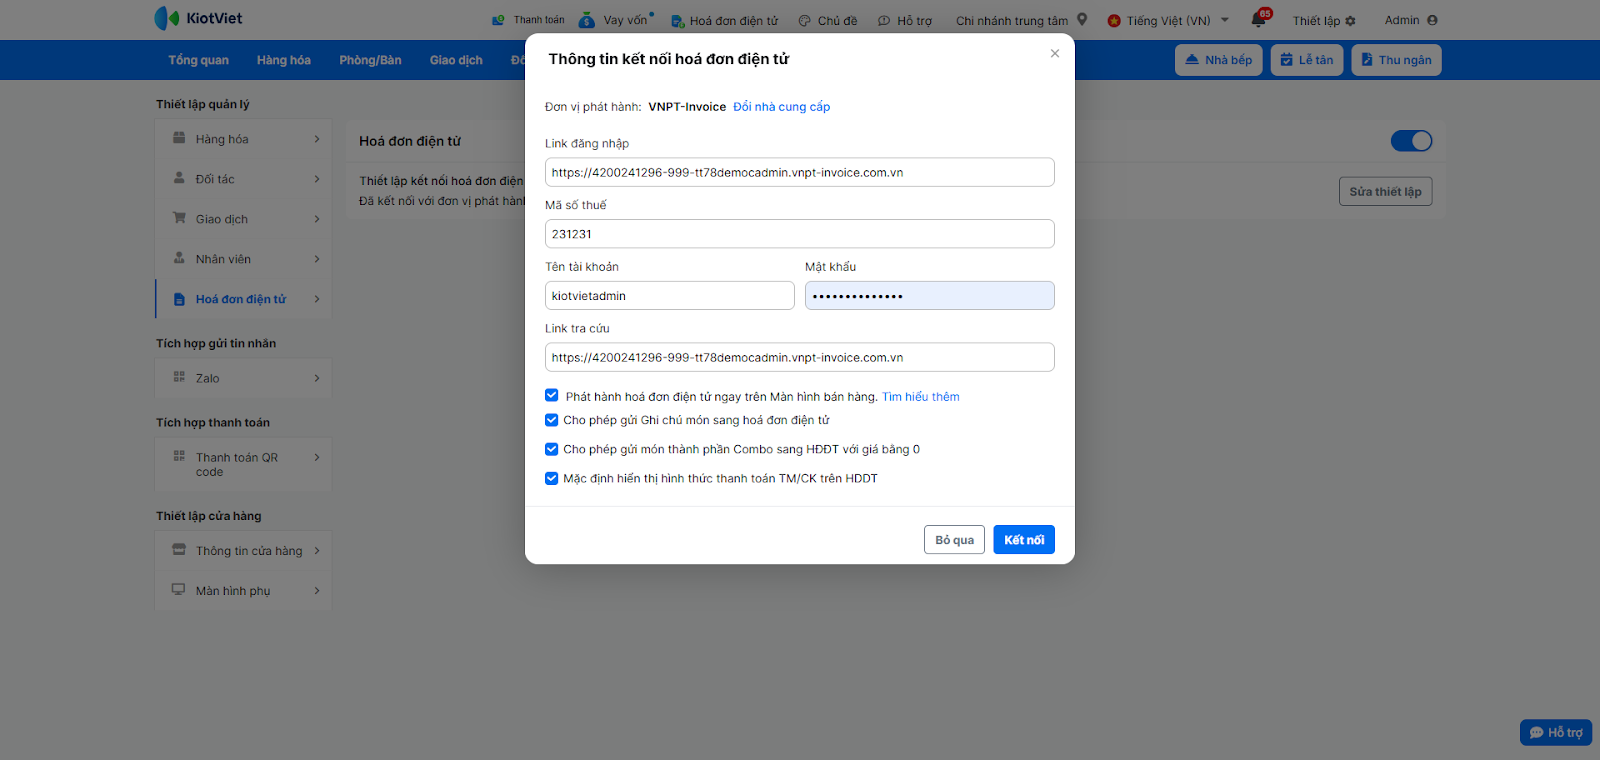
Task: Click the notification bell icon
Action: point(1259,20)
